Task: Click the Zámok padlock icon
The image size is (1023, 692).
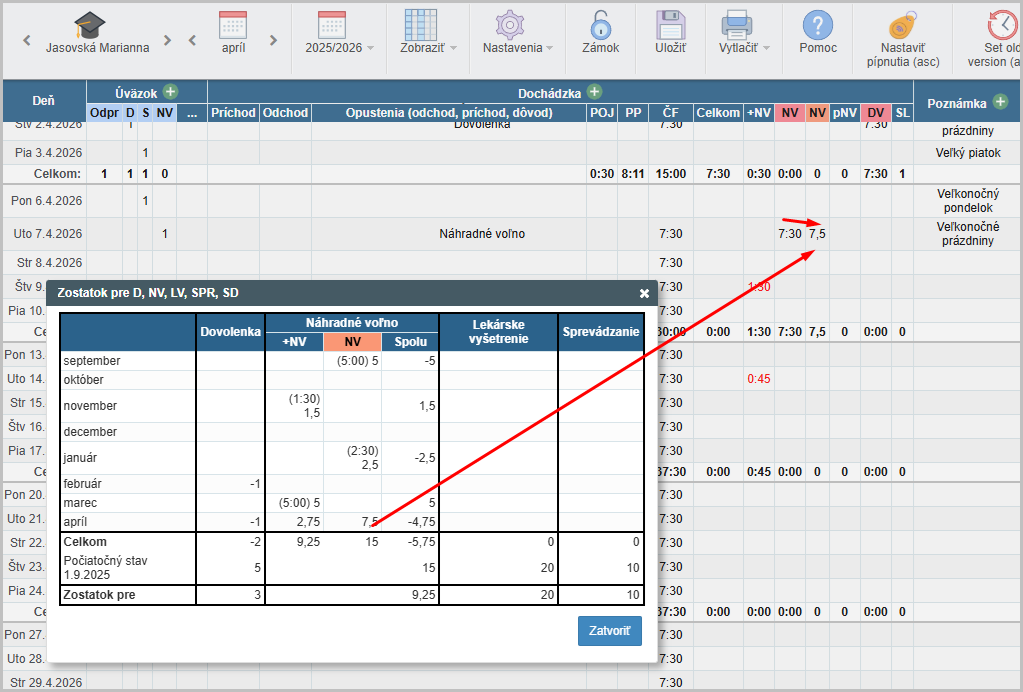Action: click(x=600, y=26)
